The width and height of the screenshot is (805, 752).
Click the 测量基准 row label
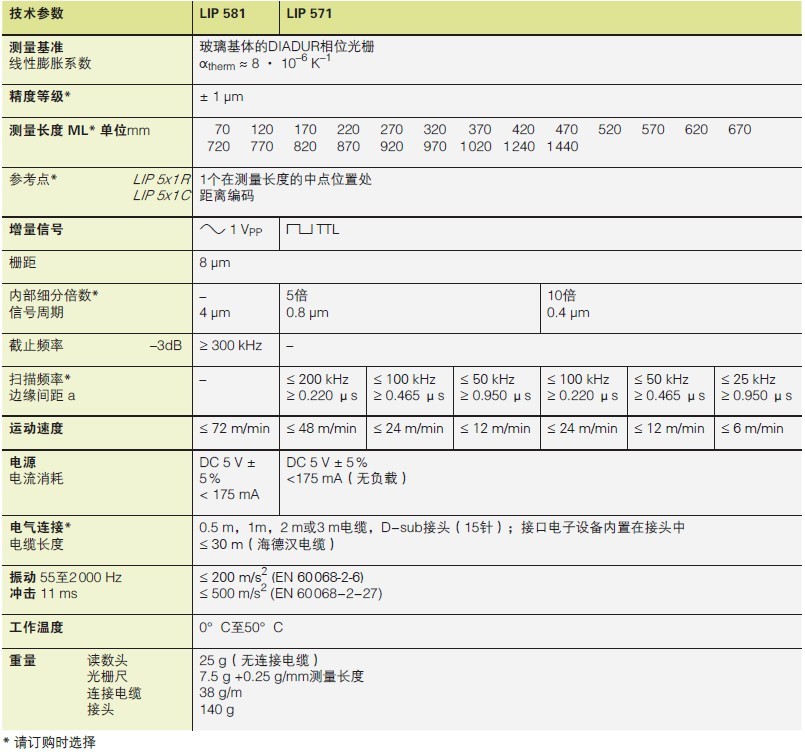36,47
